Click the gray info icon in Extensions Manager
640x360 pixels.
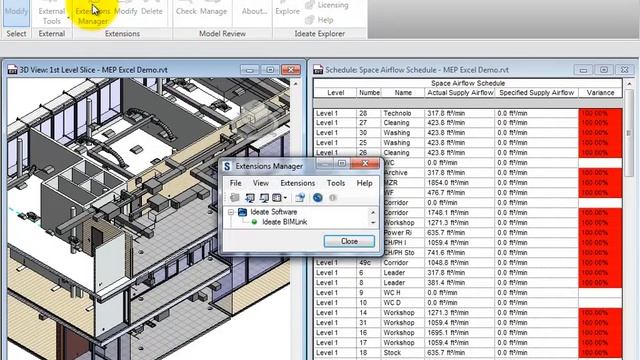[332, 198]
